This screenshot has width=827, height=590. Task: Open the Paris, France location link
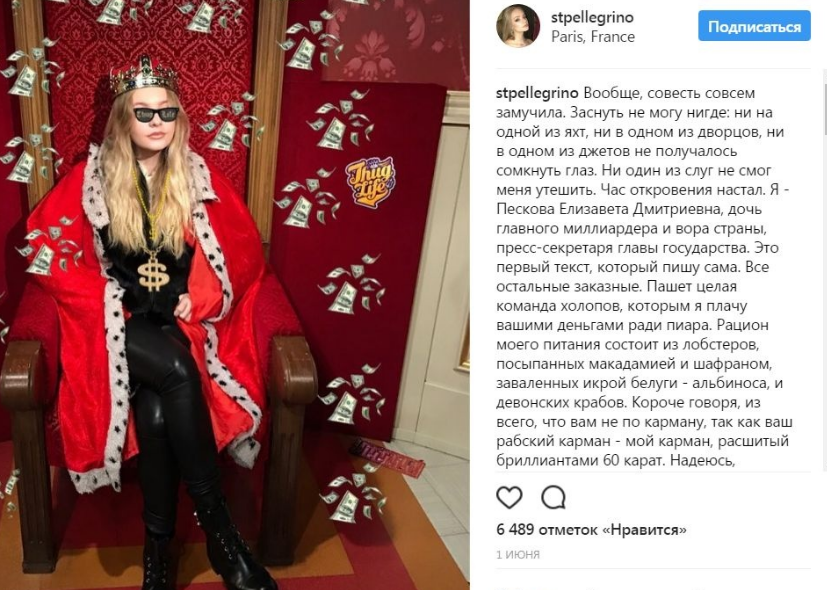pos(593,37)
